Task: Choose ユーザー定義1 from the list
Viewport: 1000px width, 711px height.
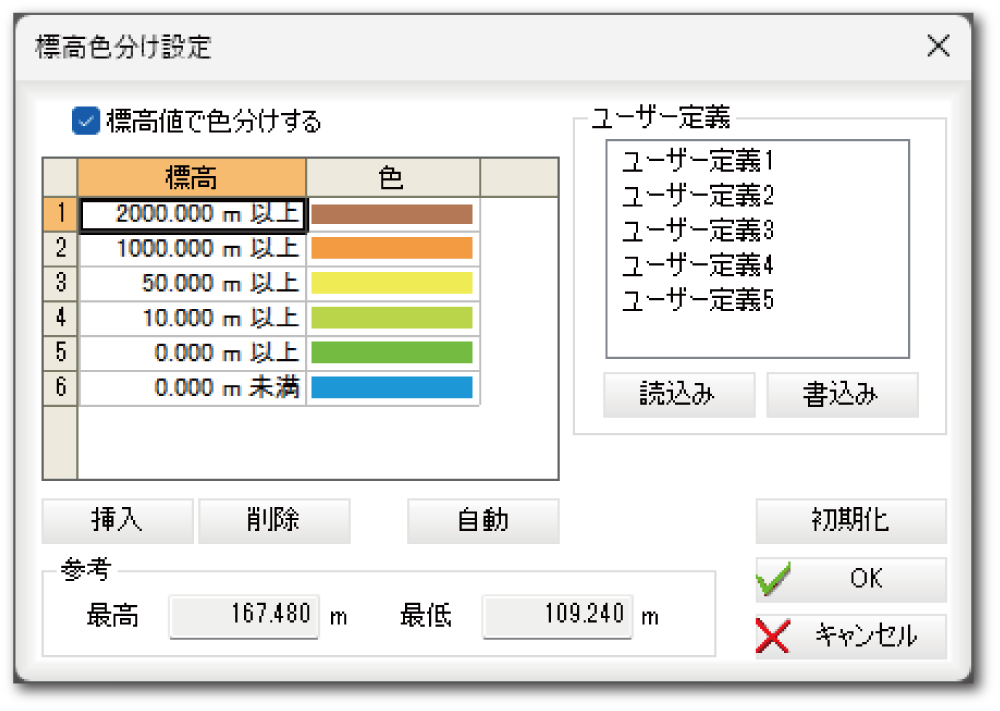Action: tap(698, 160)
